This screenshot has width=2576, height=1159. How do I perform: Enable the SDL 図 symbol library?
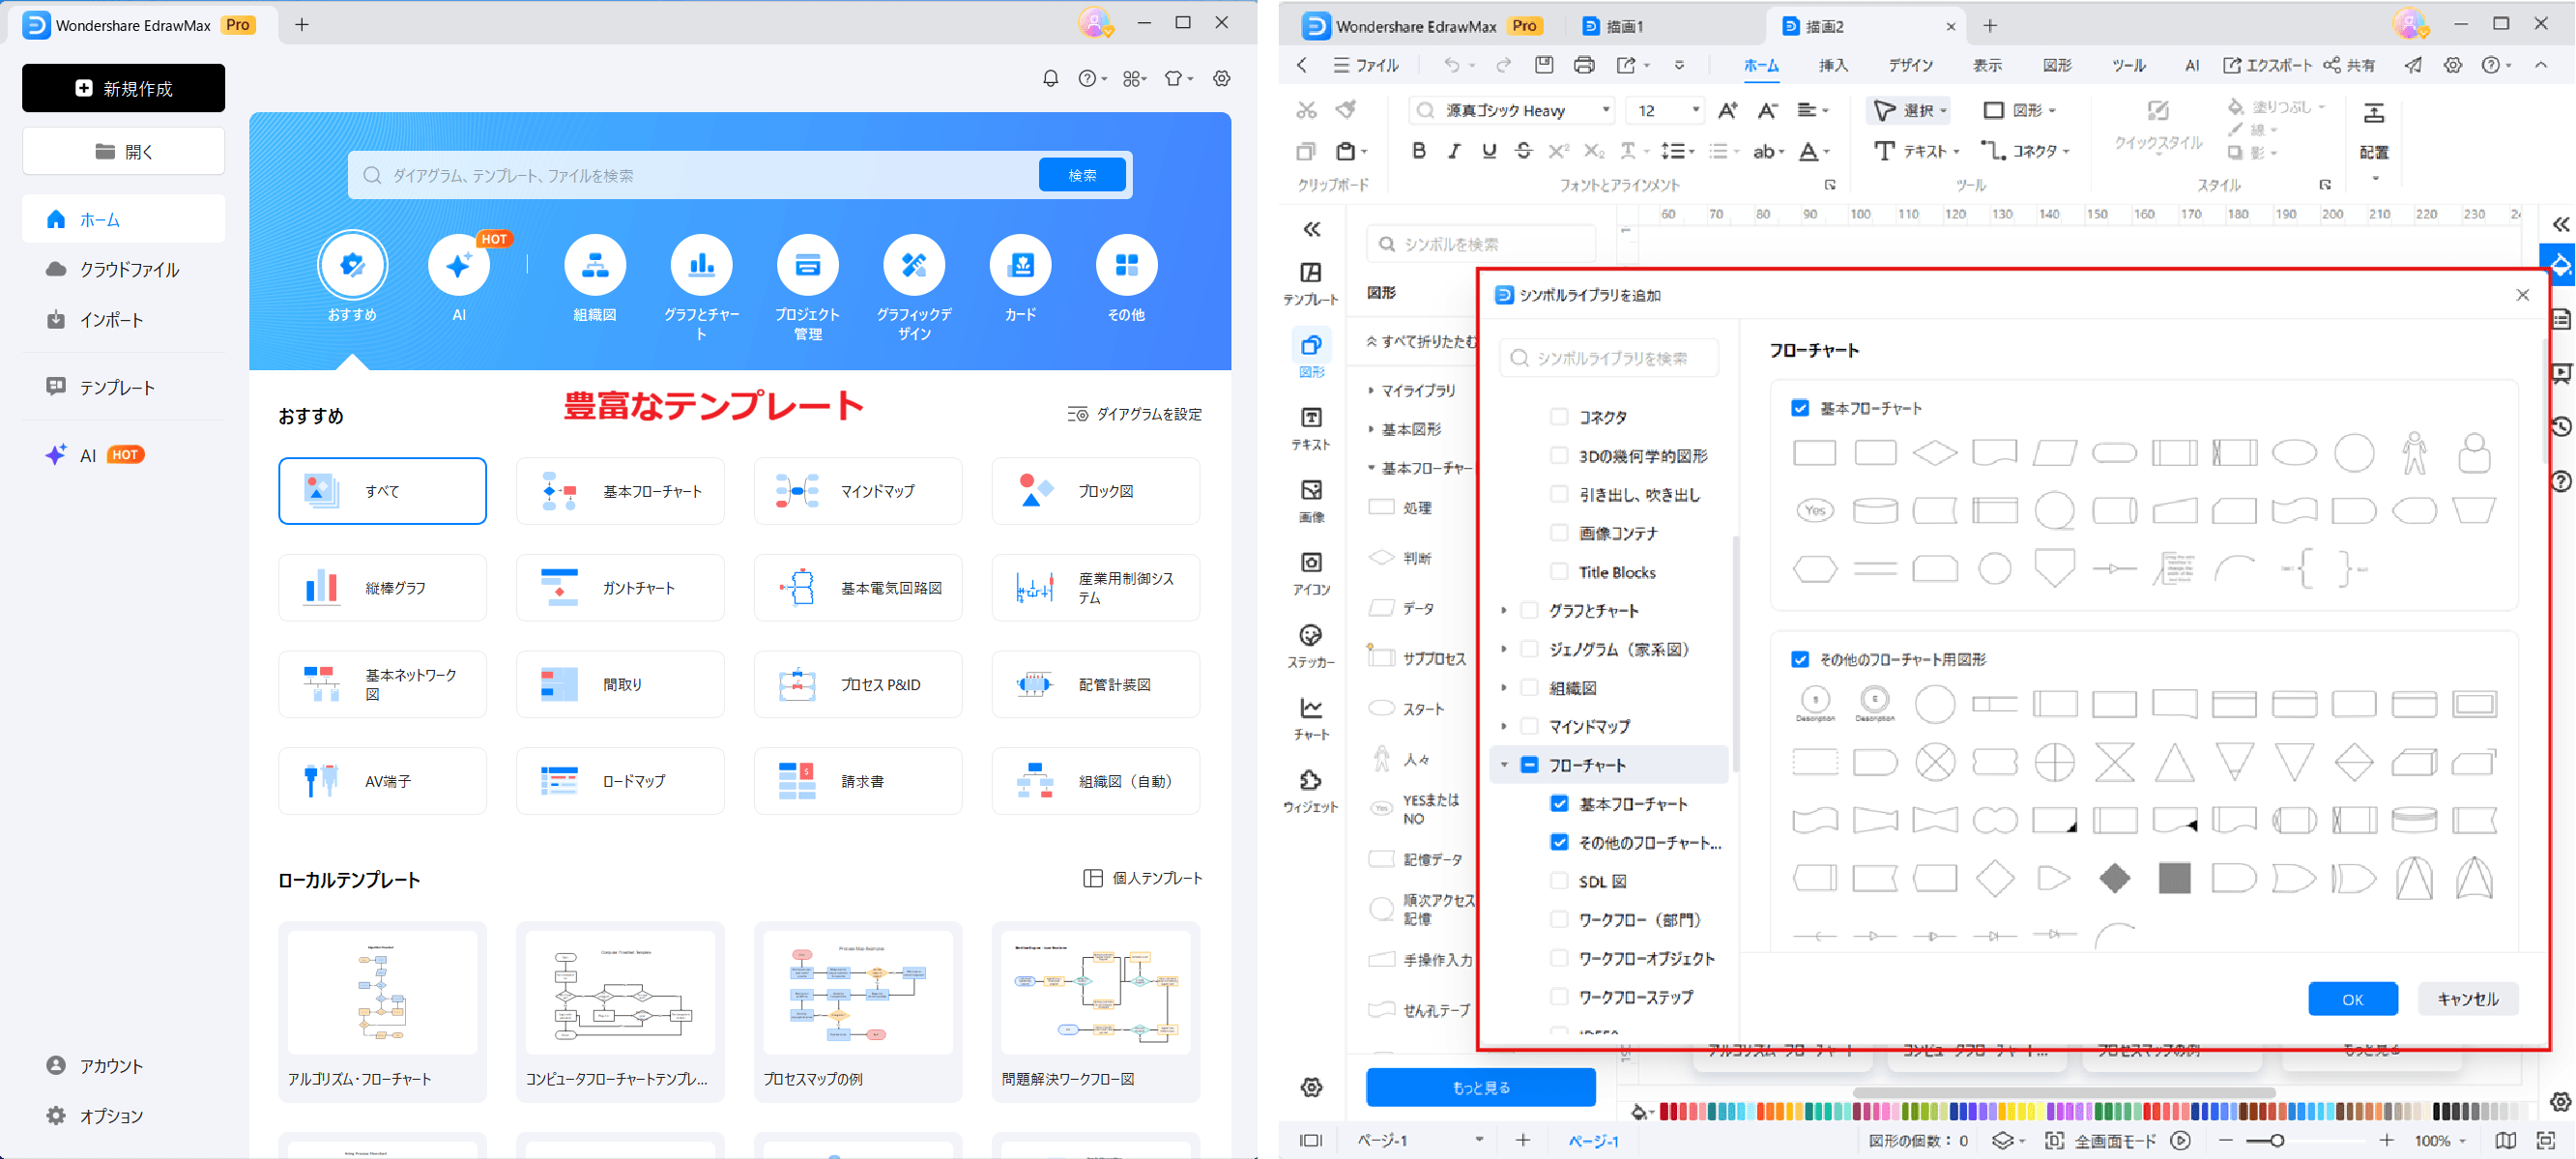(x=1559, y=881)
